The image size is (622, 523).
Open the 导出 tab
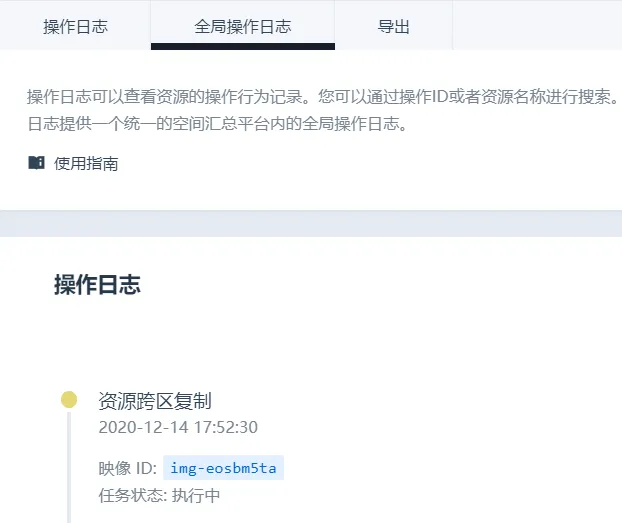click(x=393, y=26)
